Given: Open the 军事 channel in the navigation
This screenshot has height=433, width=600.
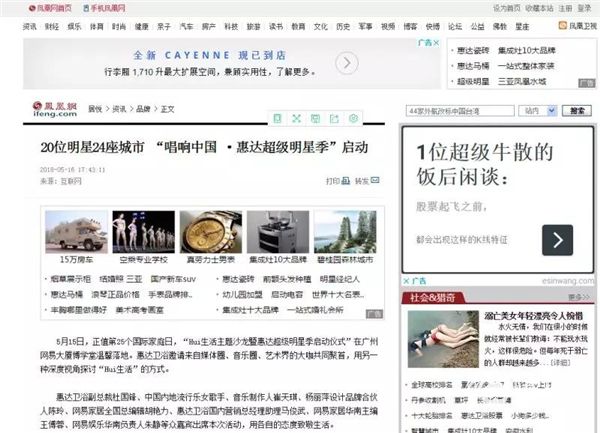Looking at the screenshot, I should point(365,26).
